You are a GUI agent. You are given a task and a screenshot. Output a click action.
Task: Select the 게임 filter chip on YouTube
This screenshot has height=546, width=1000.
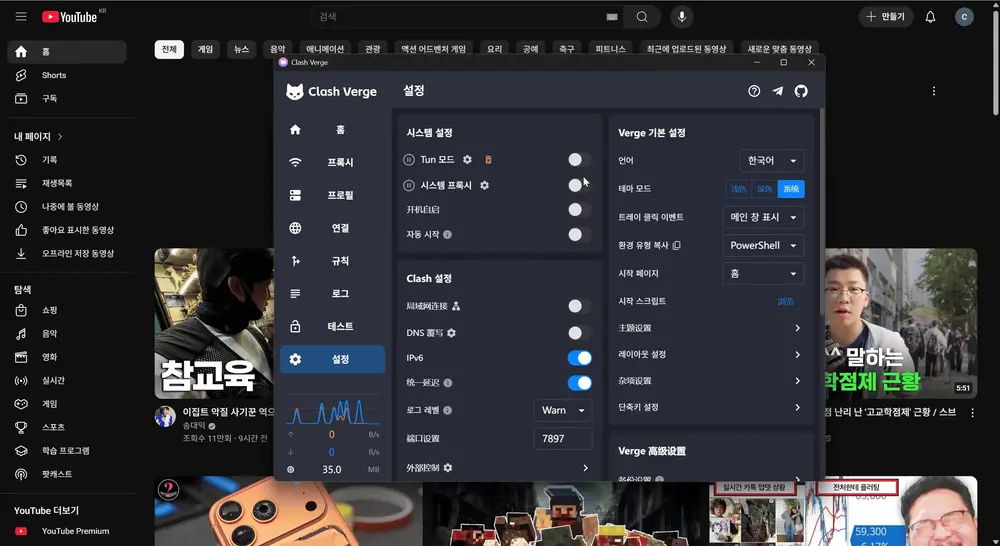[205, 49]
